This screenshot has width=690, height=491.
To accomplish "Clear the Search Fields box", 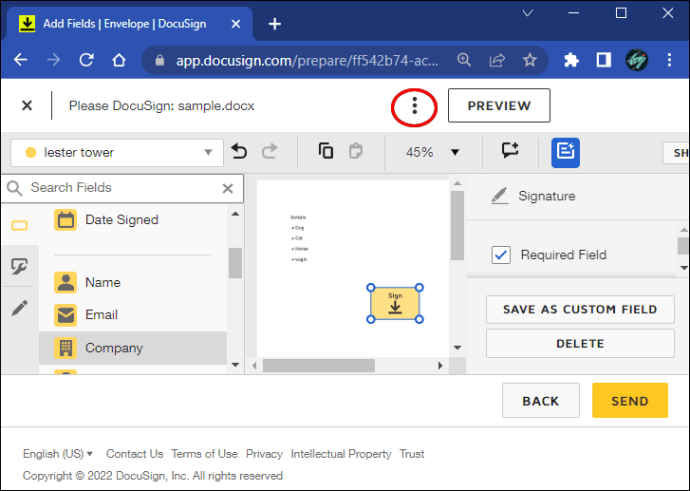I will tap(228, 189).
